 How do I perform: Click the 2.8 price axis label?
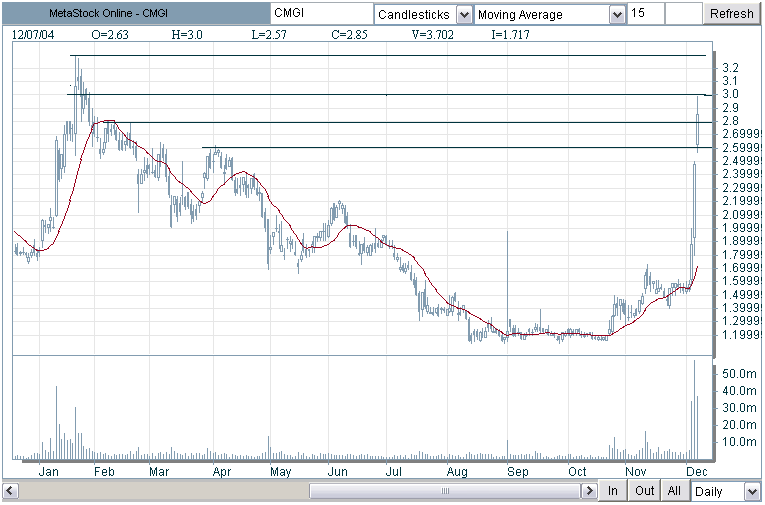pyautogui.click(x=730, y=121)
